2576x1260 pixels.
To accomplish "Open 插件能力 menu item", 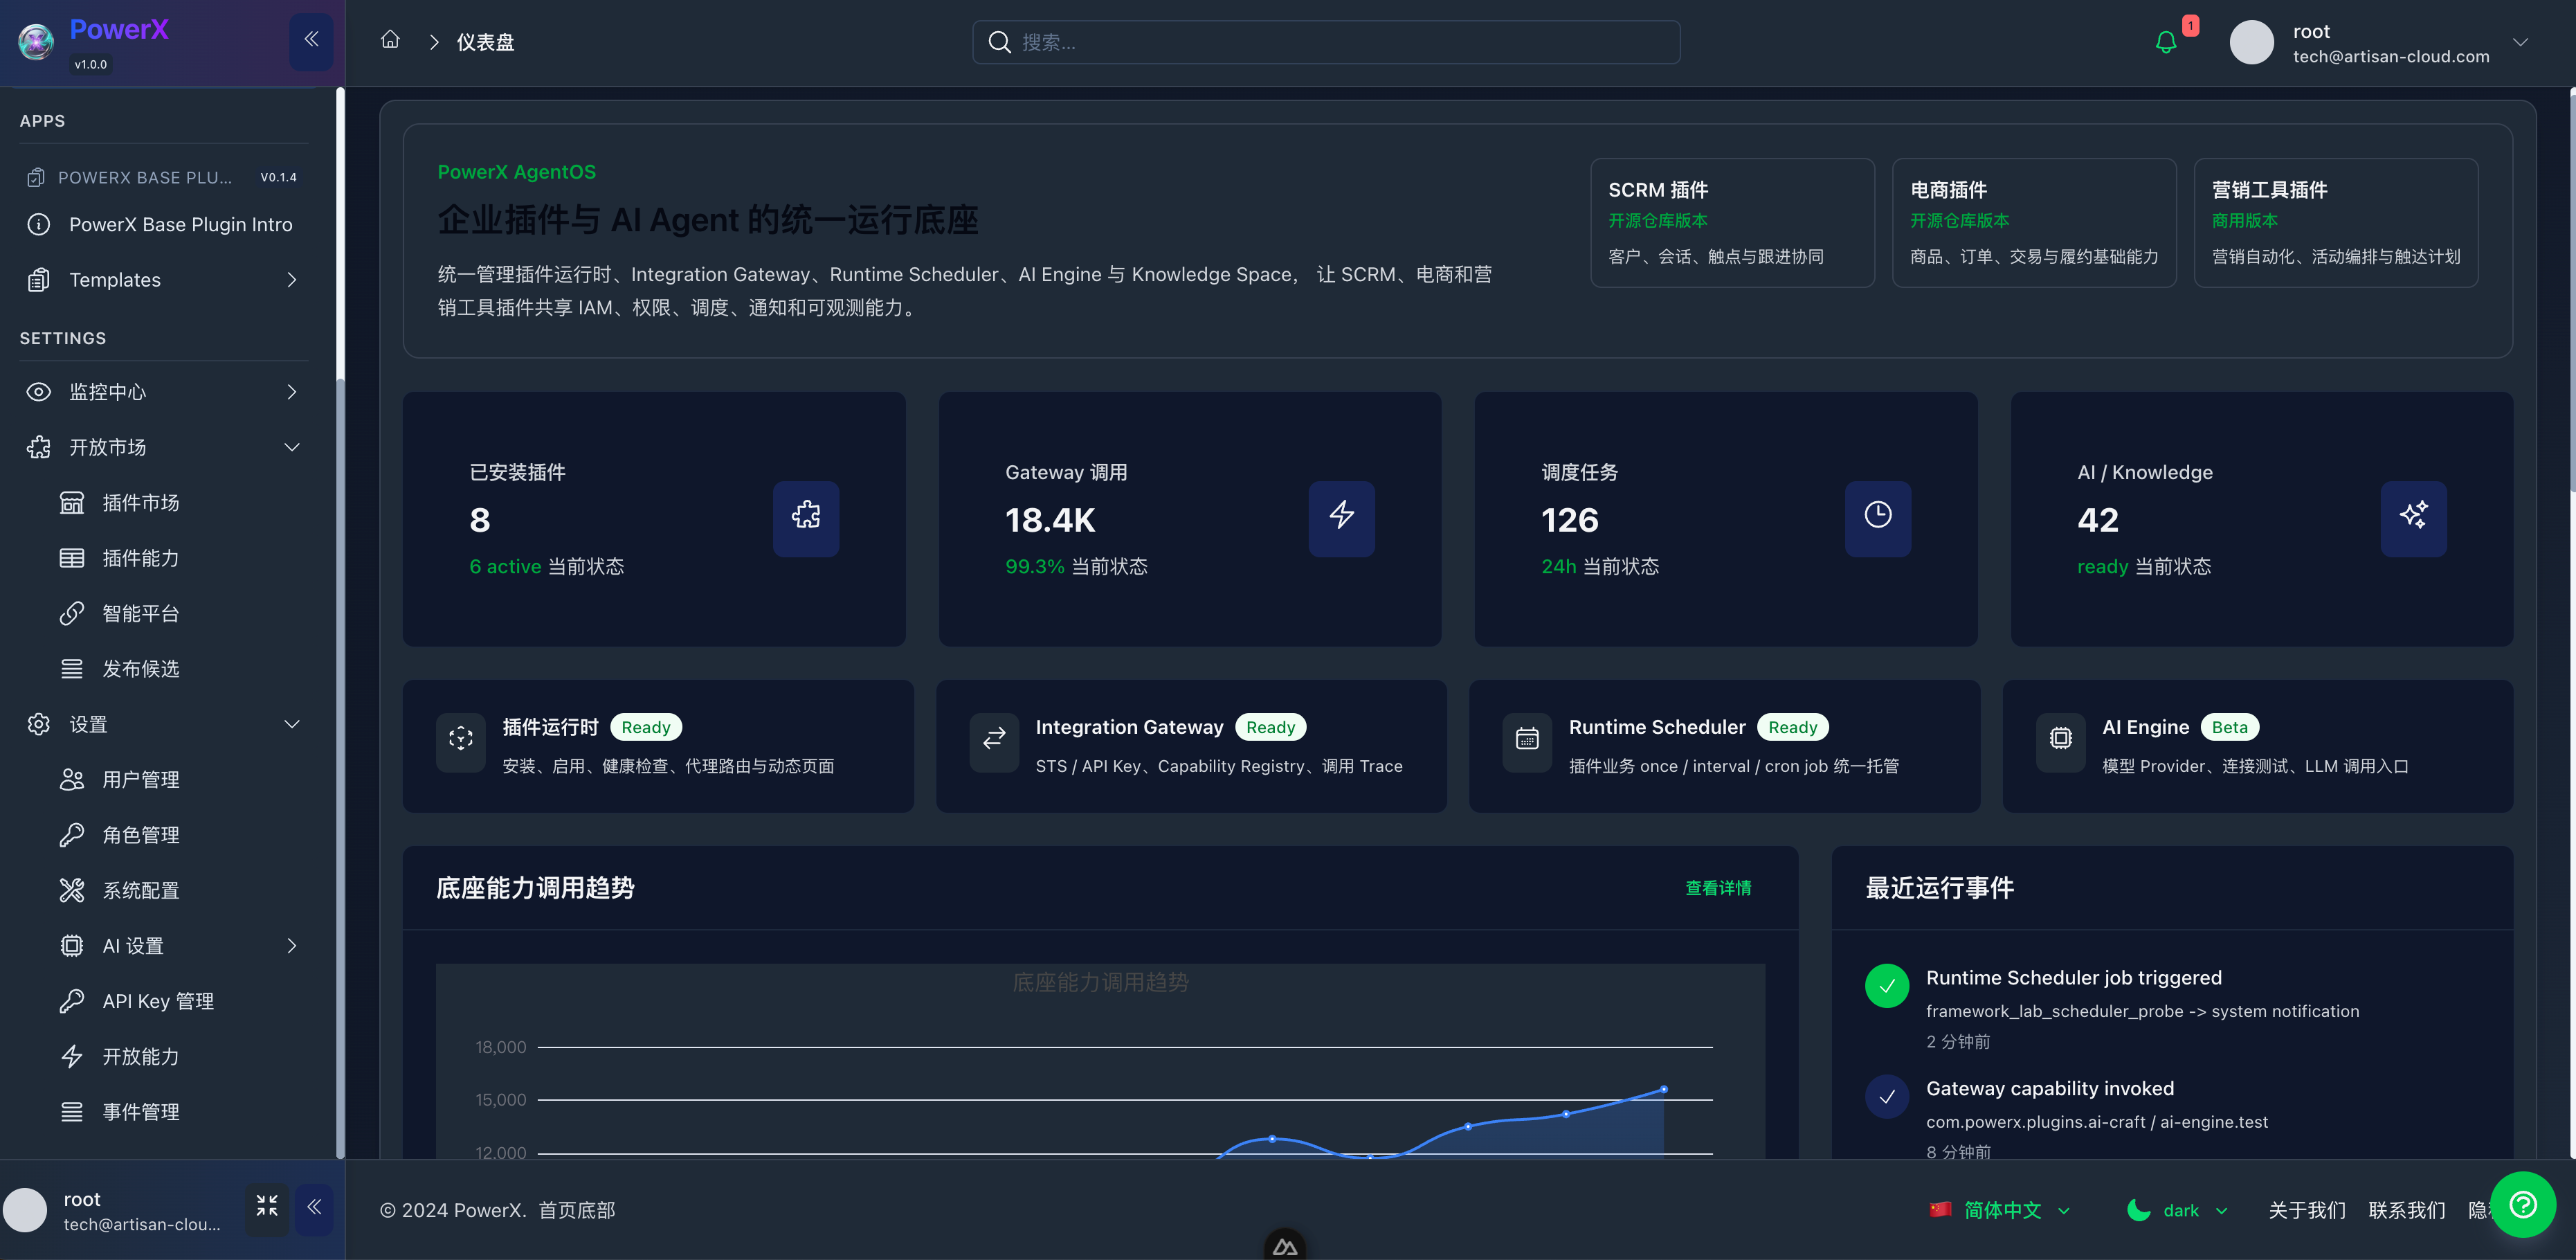I will (180, 558).
